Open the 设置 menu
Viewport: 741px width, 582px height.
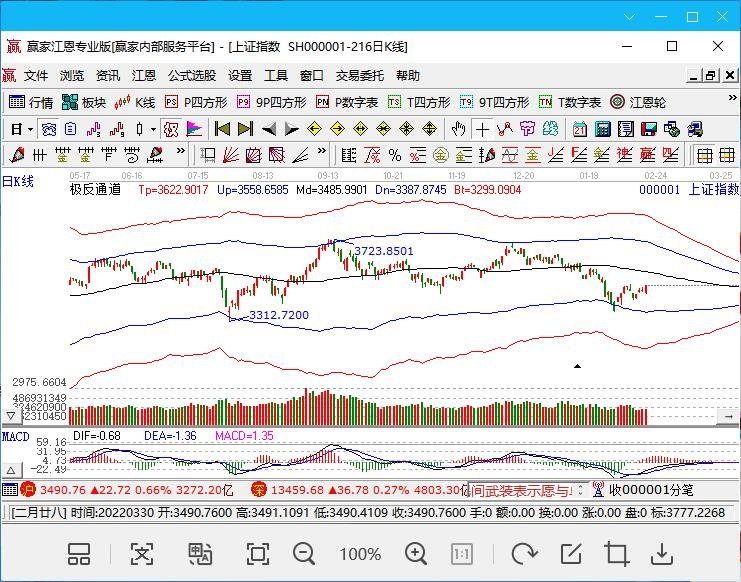click(x=240, y=76)
